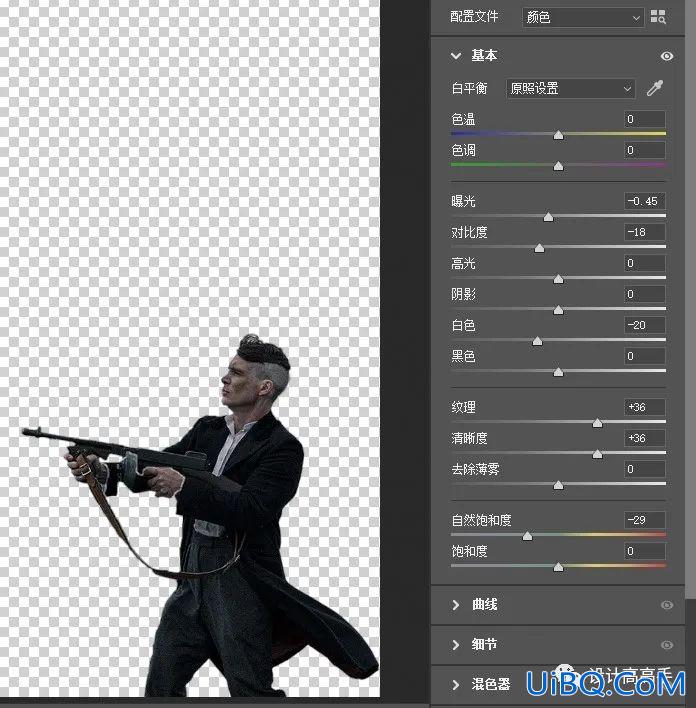
Task: Click the 自然饱和度 value field showing -29
Action: coord(645,520)
